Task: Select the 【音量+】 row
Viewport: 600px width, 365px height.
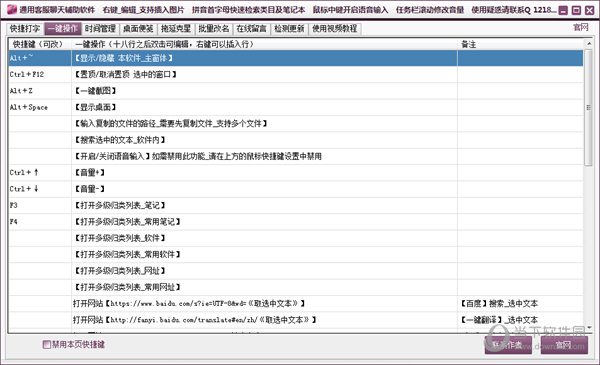Action: [x=296, y=173]
